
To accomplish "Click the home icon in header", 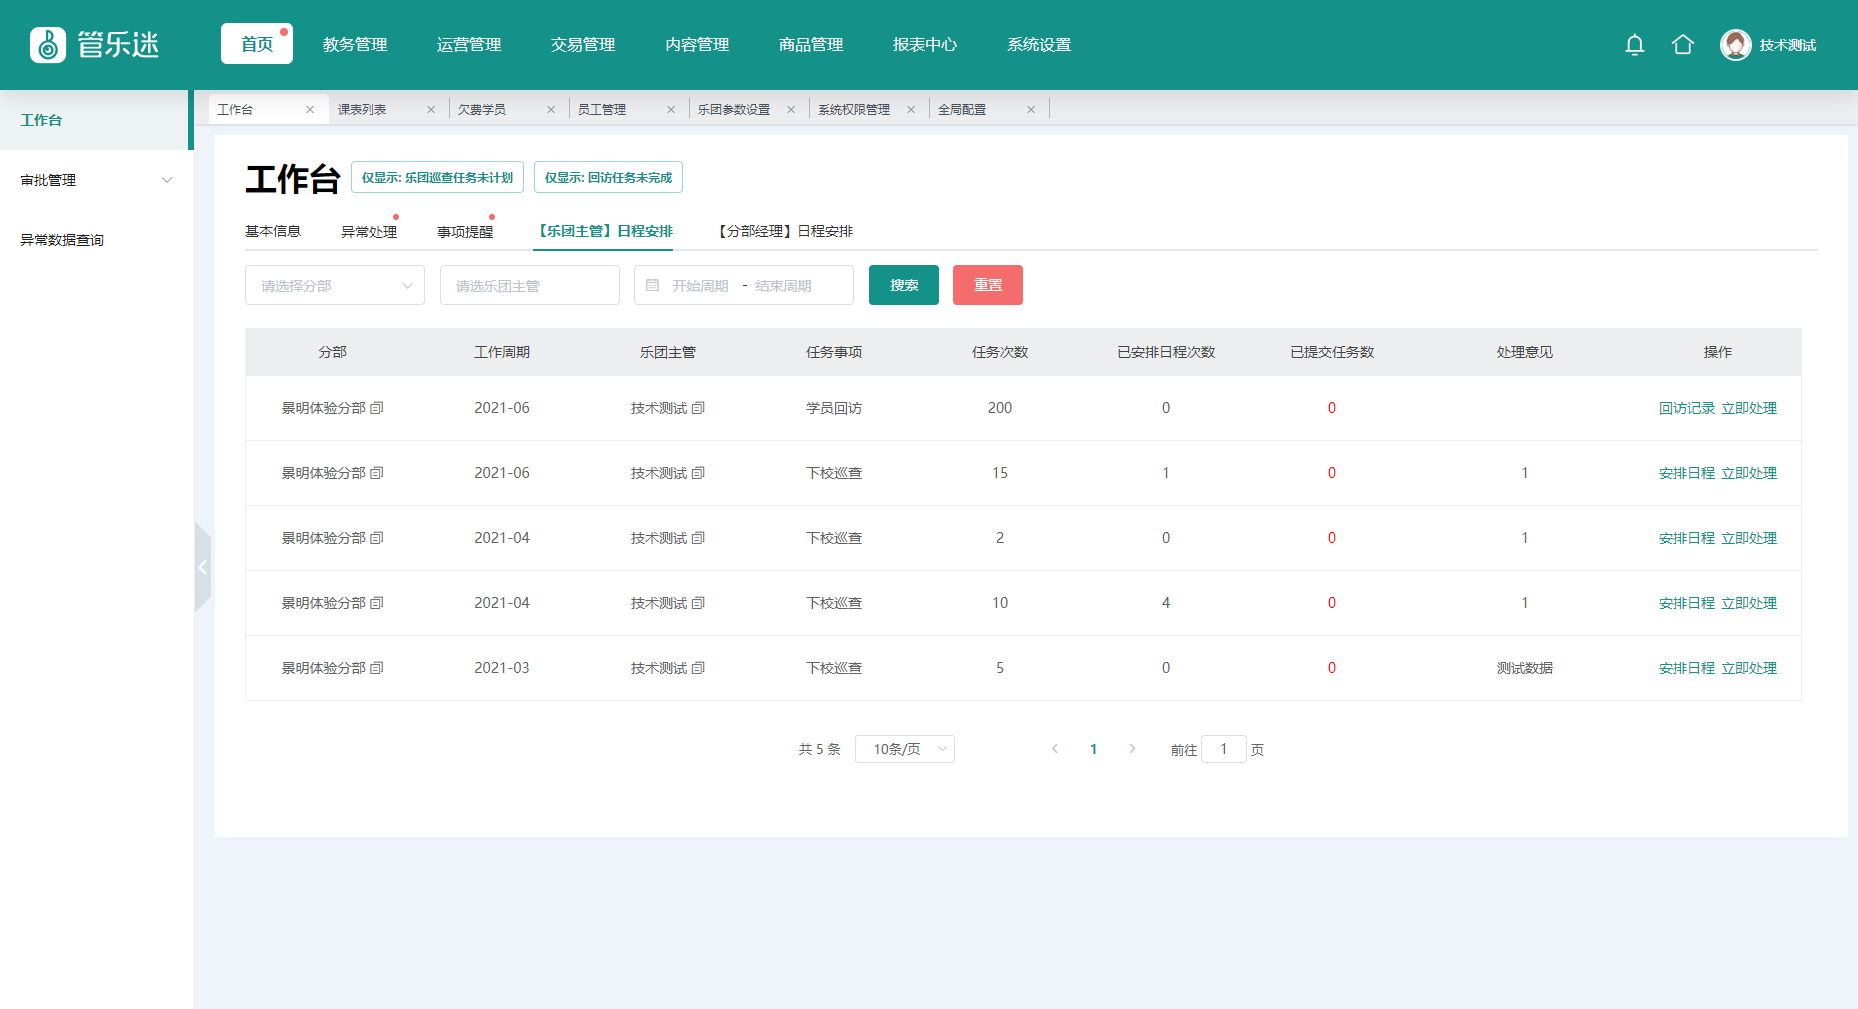I will pos(1682,45).
